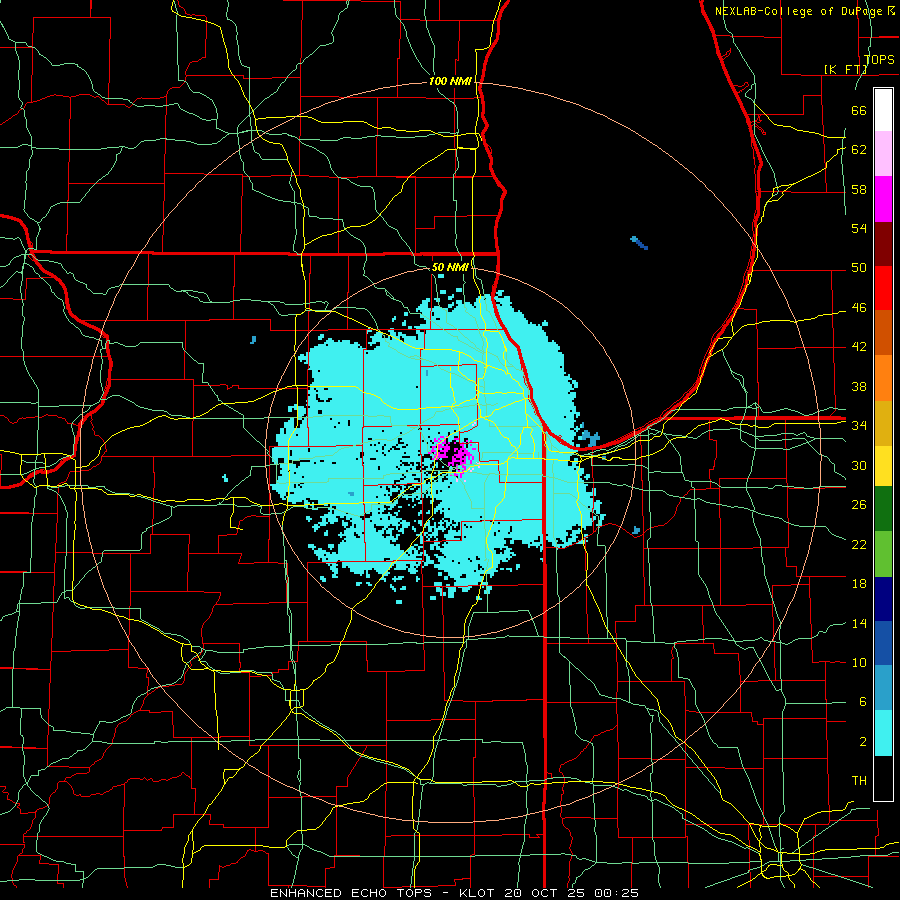Click the white swatch at the legend top
The image size is (900, 900).
pos(883,110)
